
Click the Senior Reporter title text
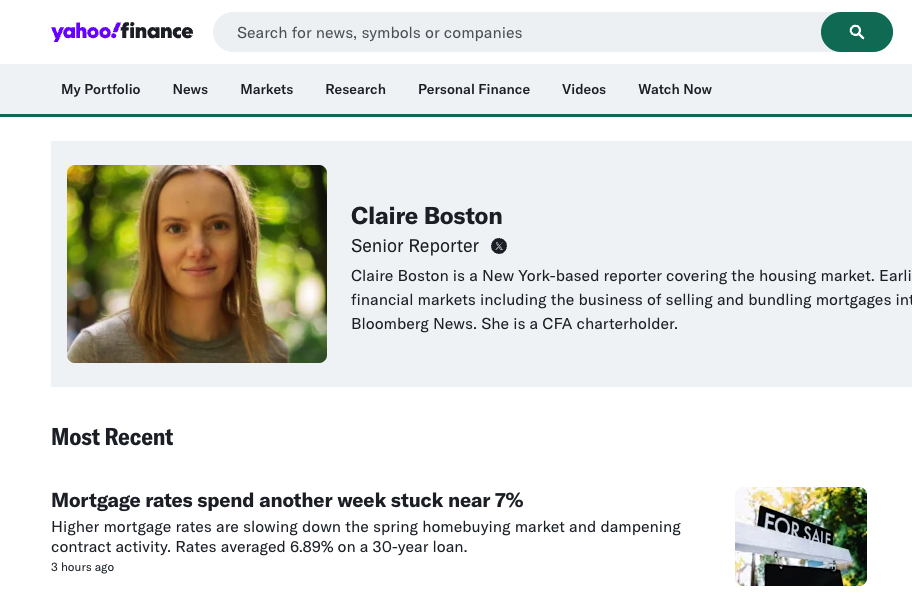click(x=414, y=245)
